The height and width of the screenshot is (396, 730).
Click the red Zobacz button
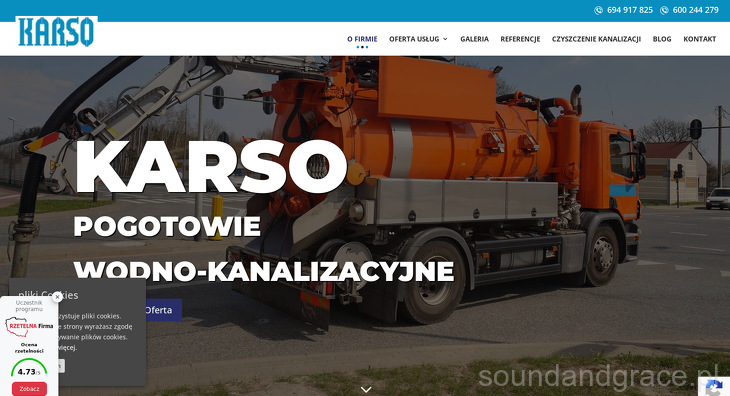coord(29,389)
